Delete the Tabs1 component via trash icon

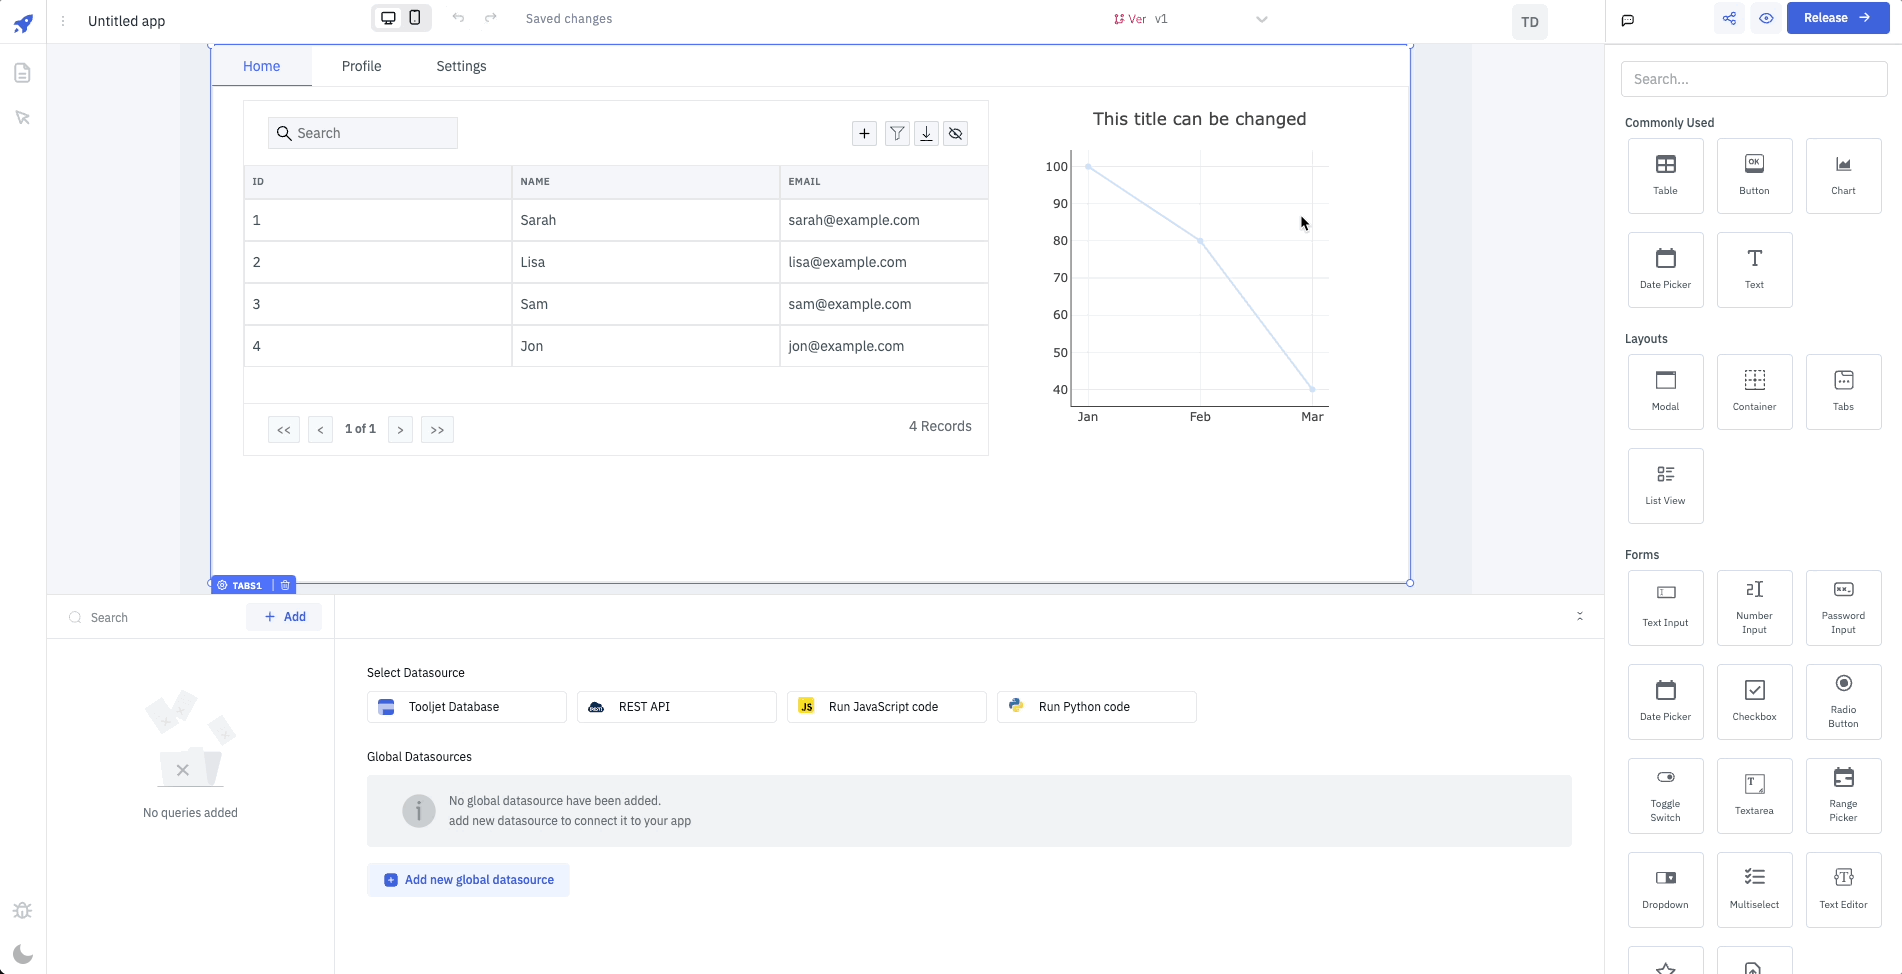(x=285, y=585)
